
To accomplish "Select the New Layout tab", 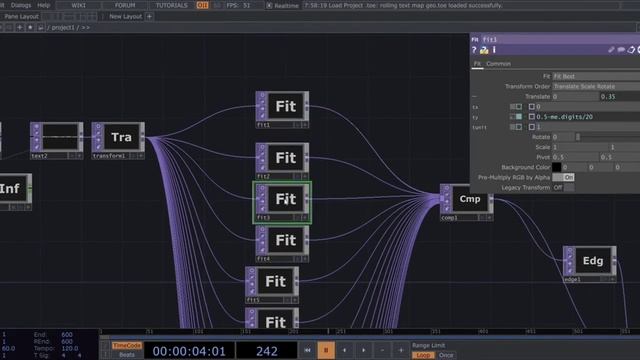I will (x=125, y=16).
